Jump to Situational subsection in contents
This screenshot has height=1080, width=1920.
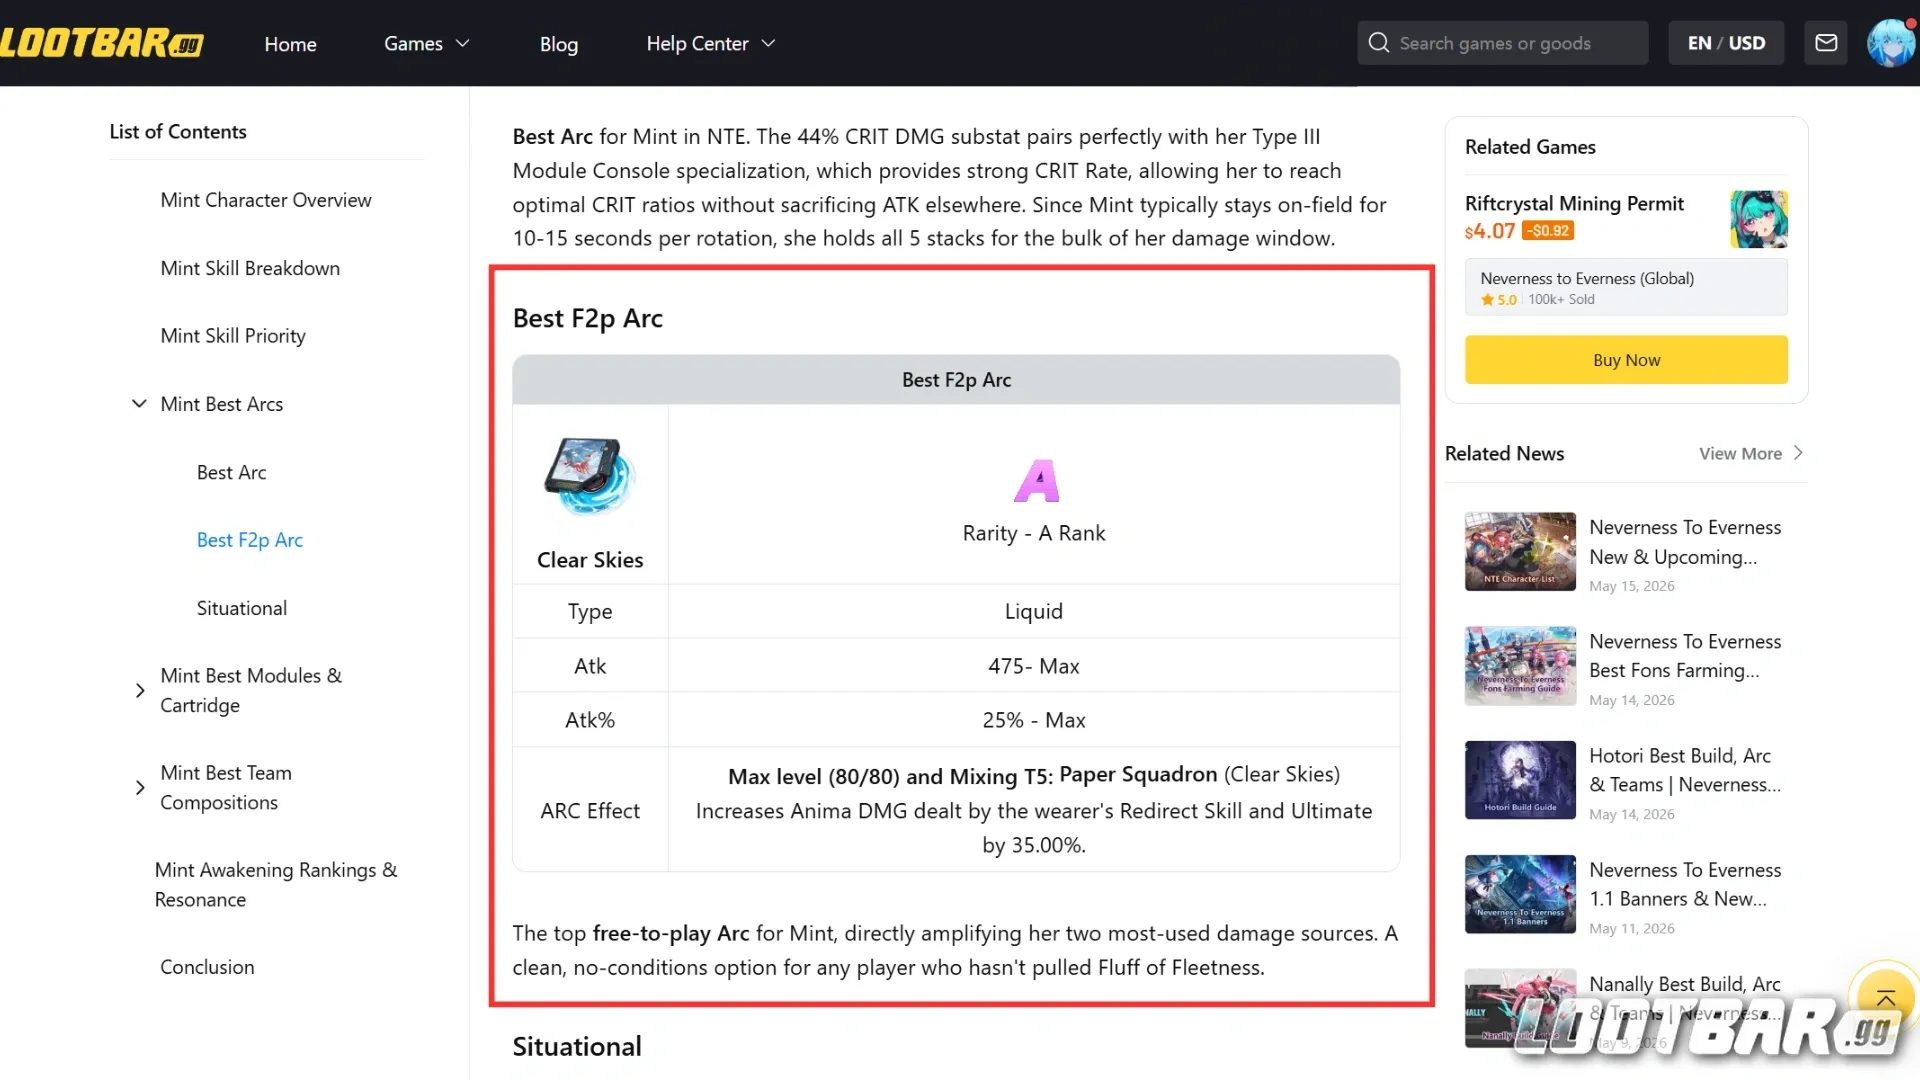(242, 608)
